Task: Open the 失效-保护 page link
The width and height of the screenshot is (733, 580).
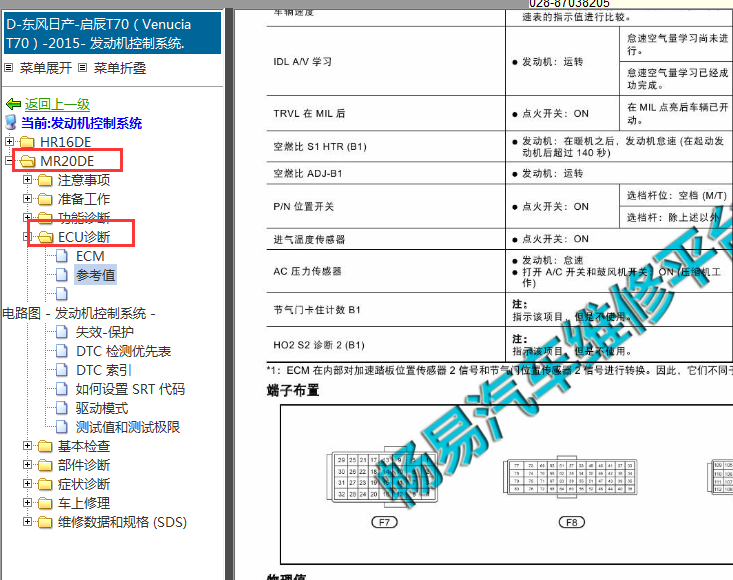Action: coord(105,332)
